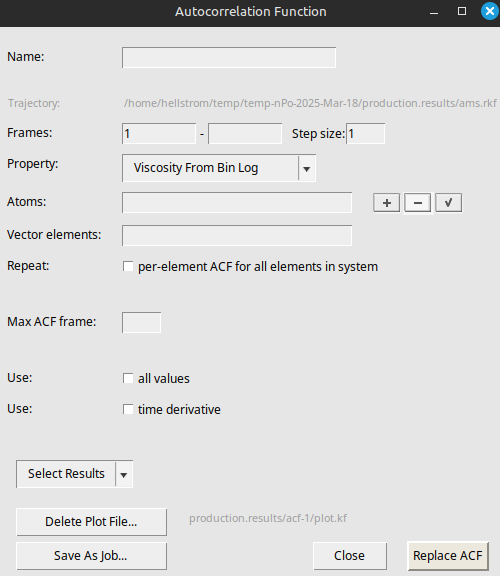The image size is (500, 576).
Task: Close the Autocorrelation Function window with the blue X
Action: point(490,11)
